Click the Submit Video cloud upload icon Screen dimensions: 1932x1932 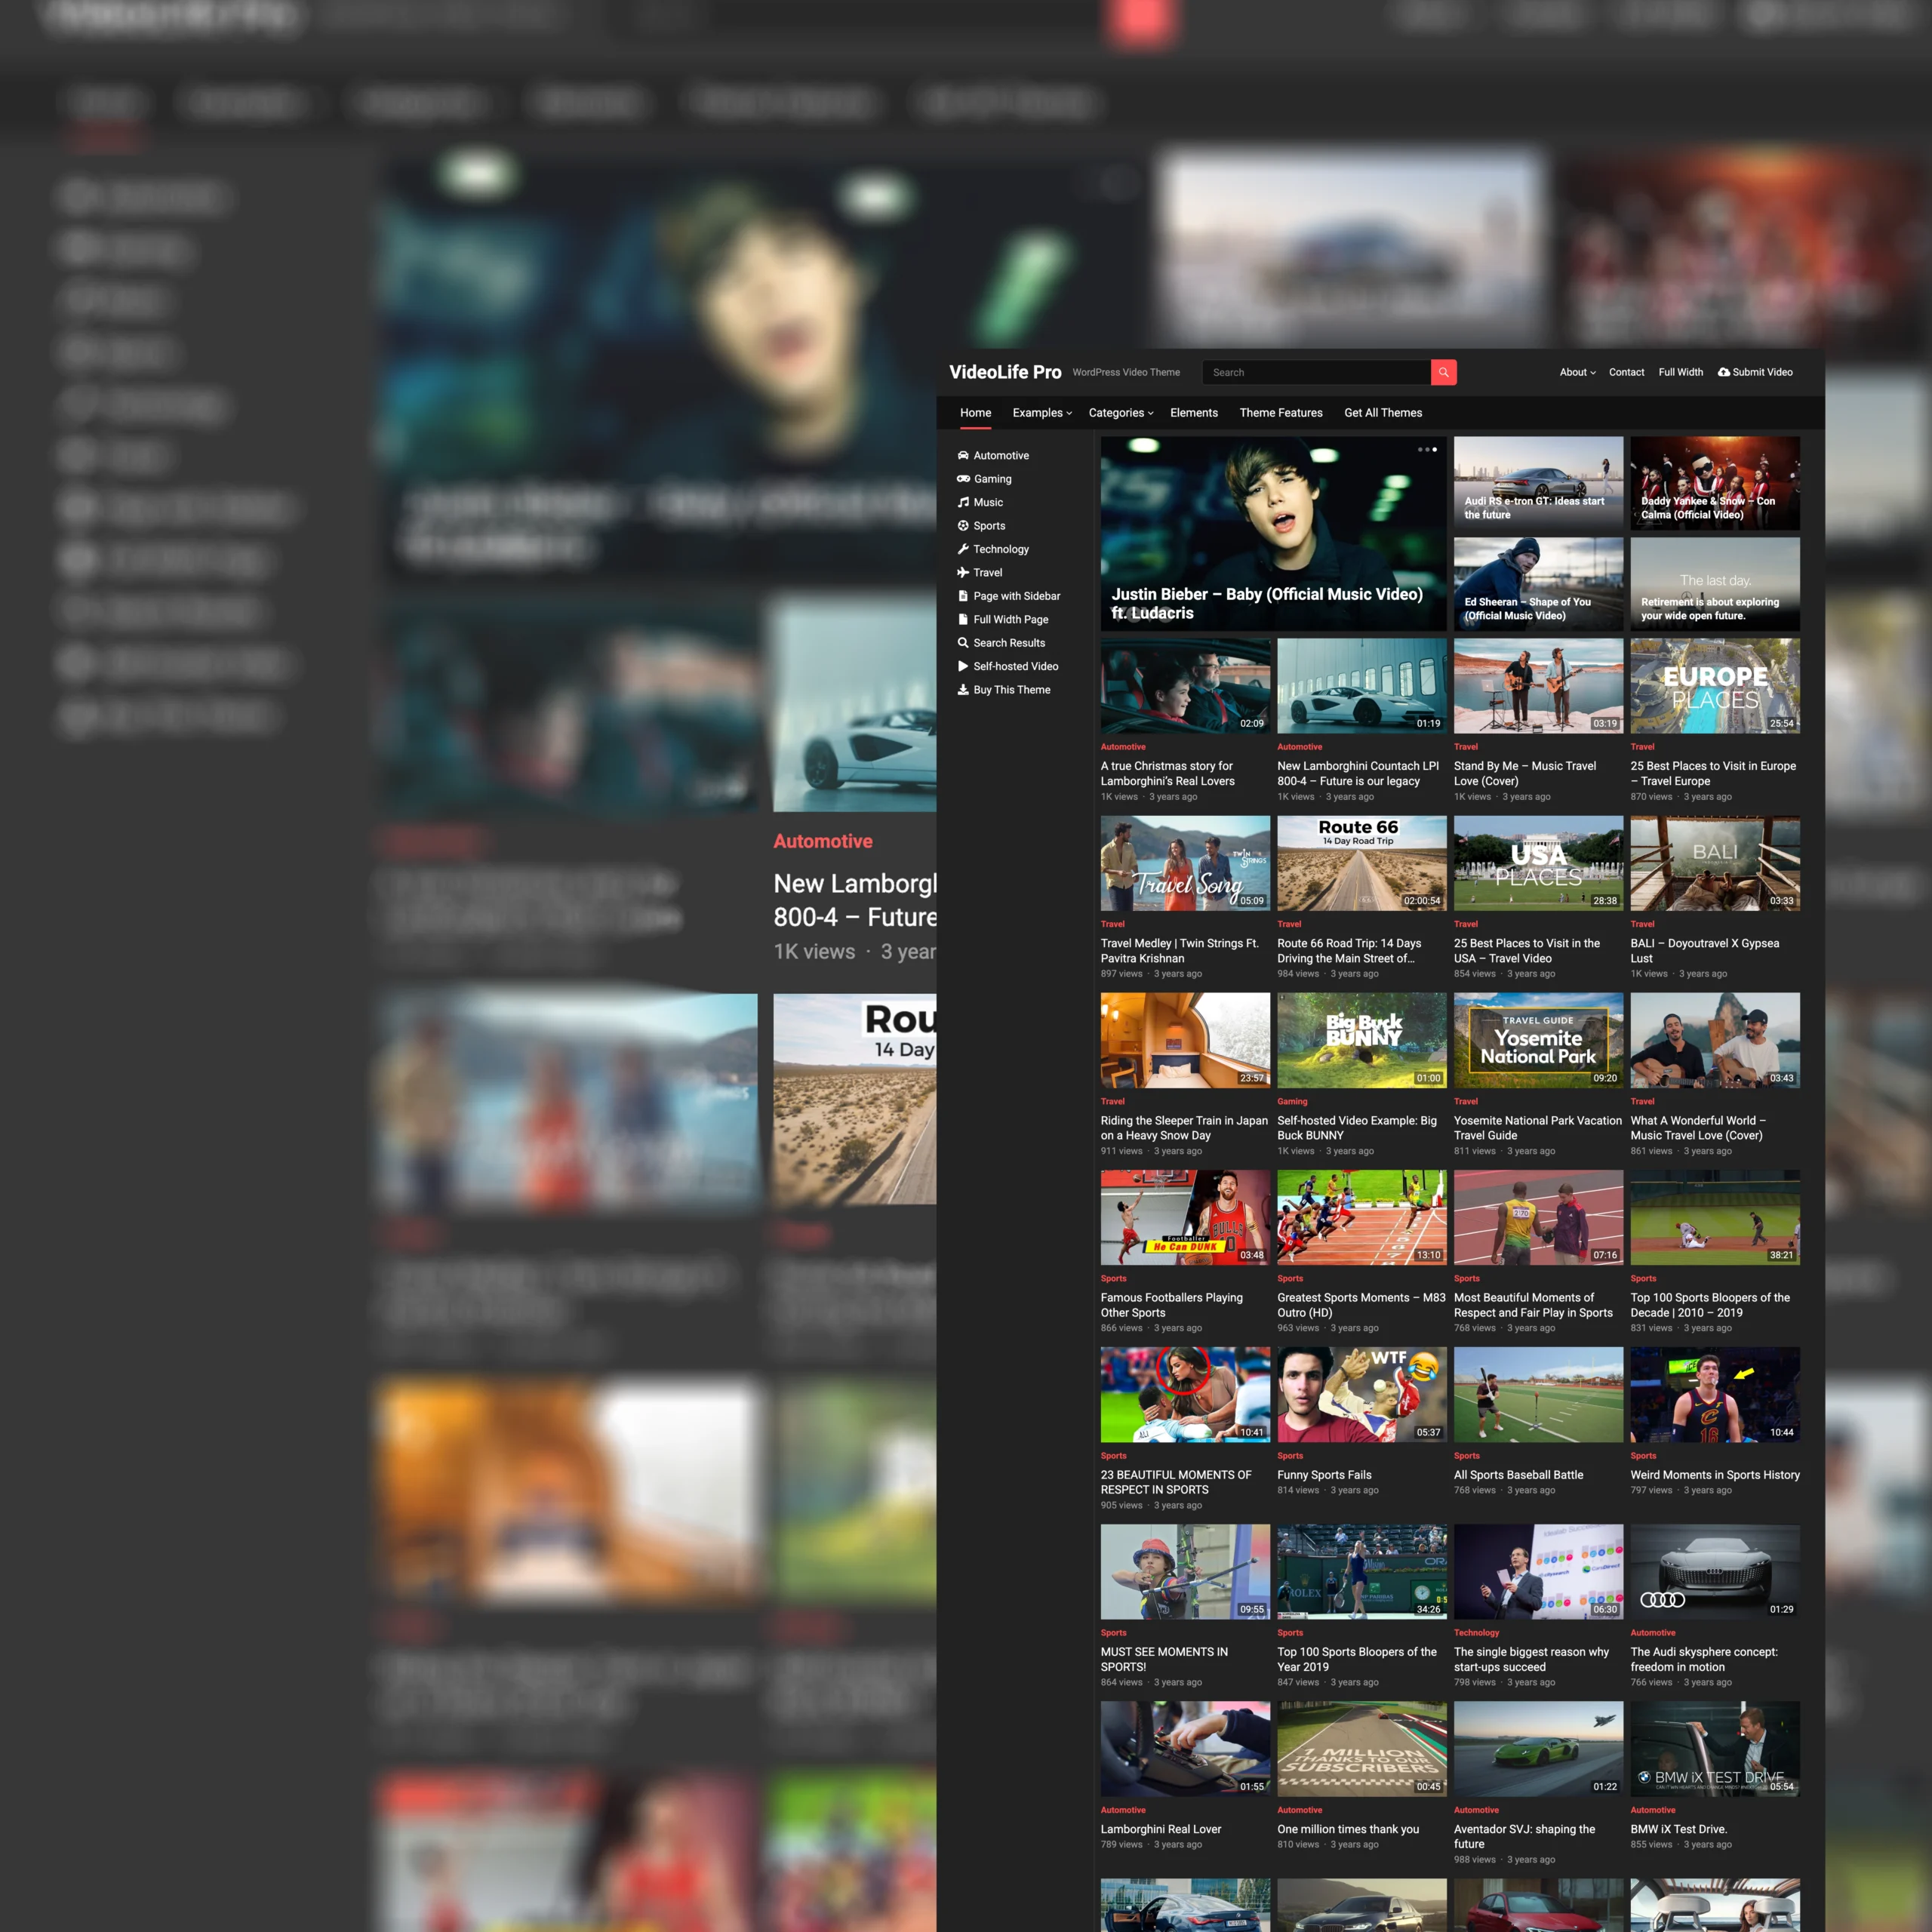(1724, 372)
